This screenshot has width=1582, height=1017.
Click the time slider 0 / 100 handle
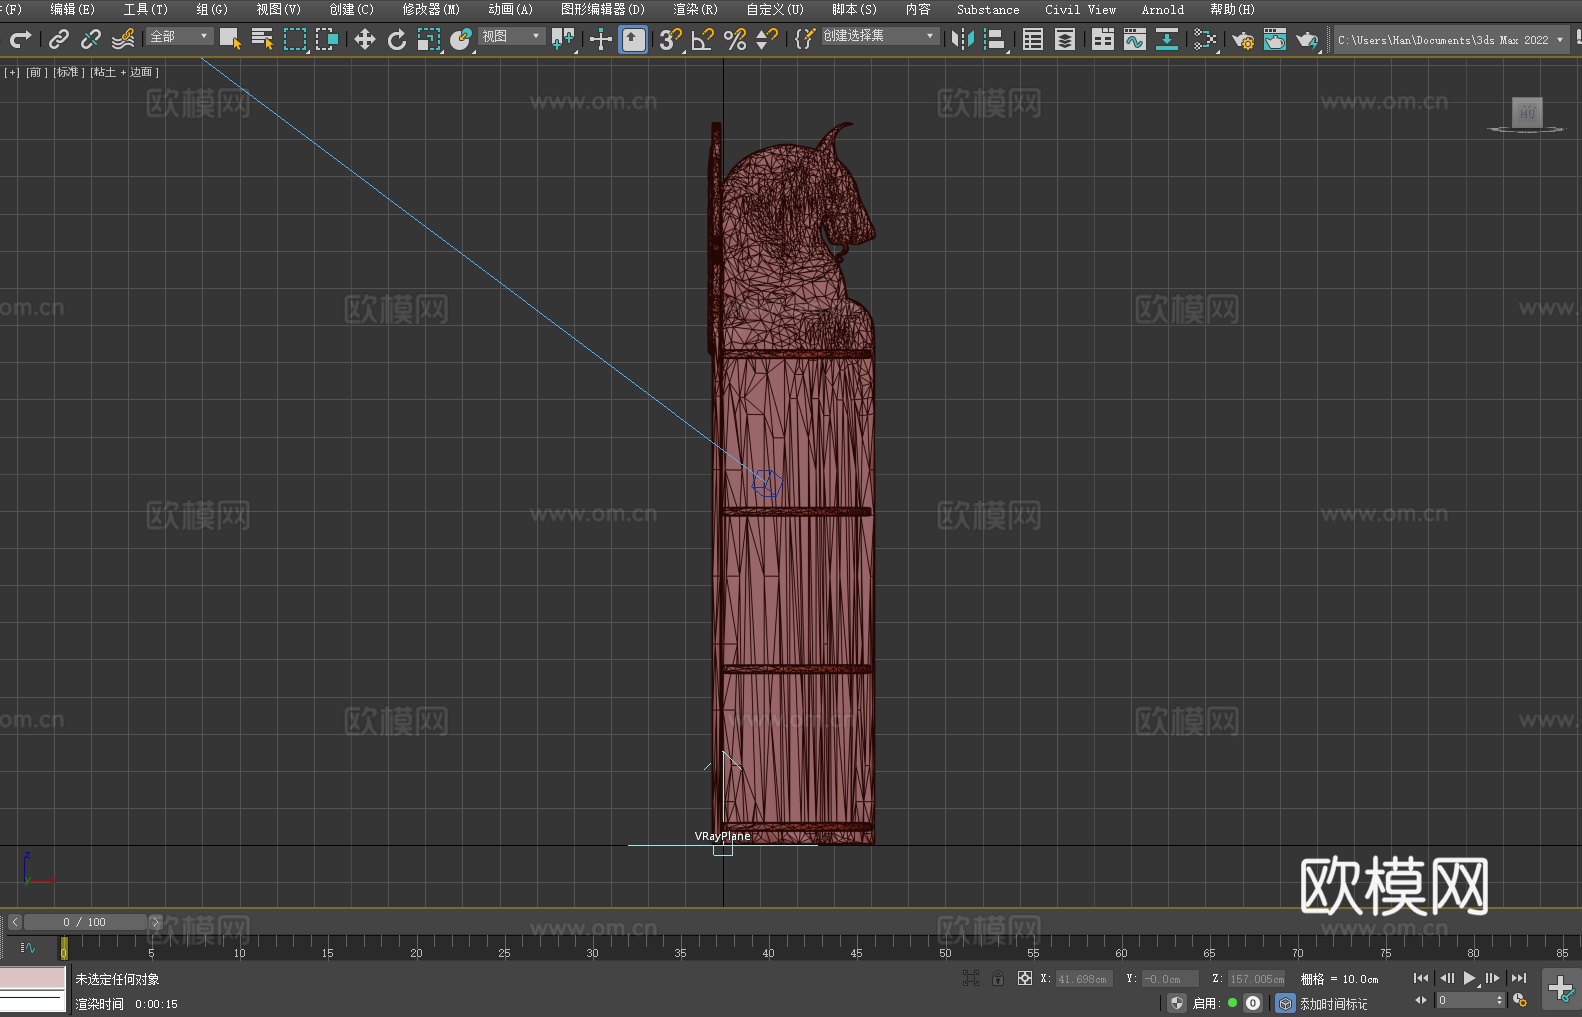85,922
